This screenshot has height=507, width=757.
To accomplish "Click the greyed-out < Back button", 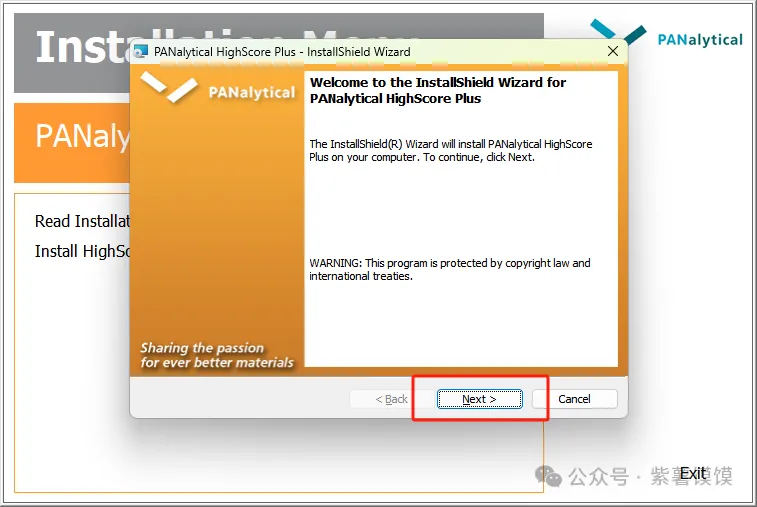I will pyautogui.click(x=392, y=399).
